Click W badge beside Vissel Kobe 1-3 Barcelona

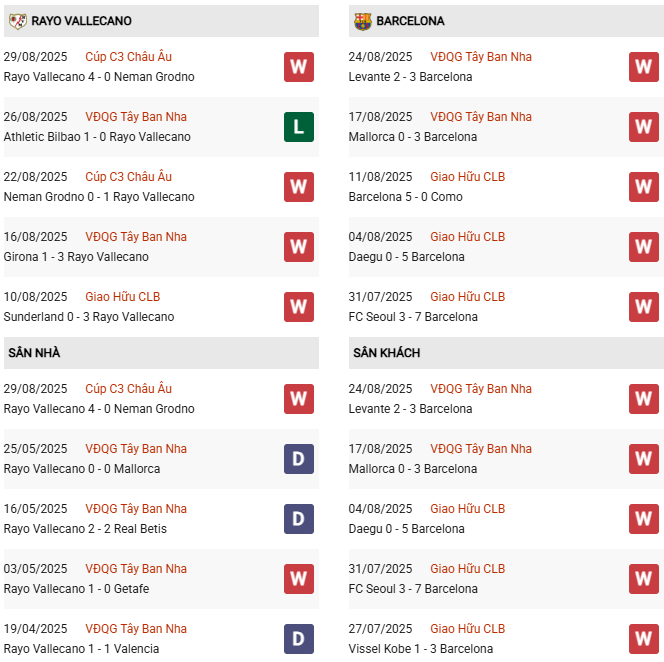(x=643, y=639)
